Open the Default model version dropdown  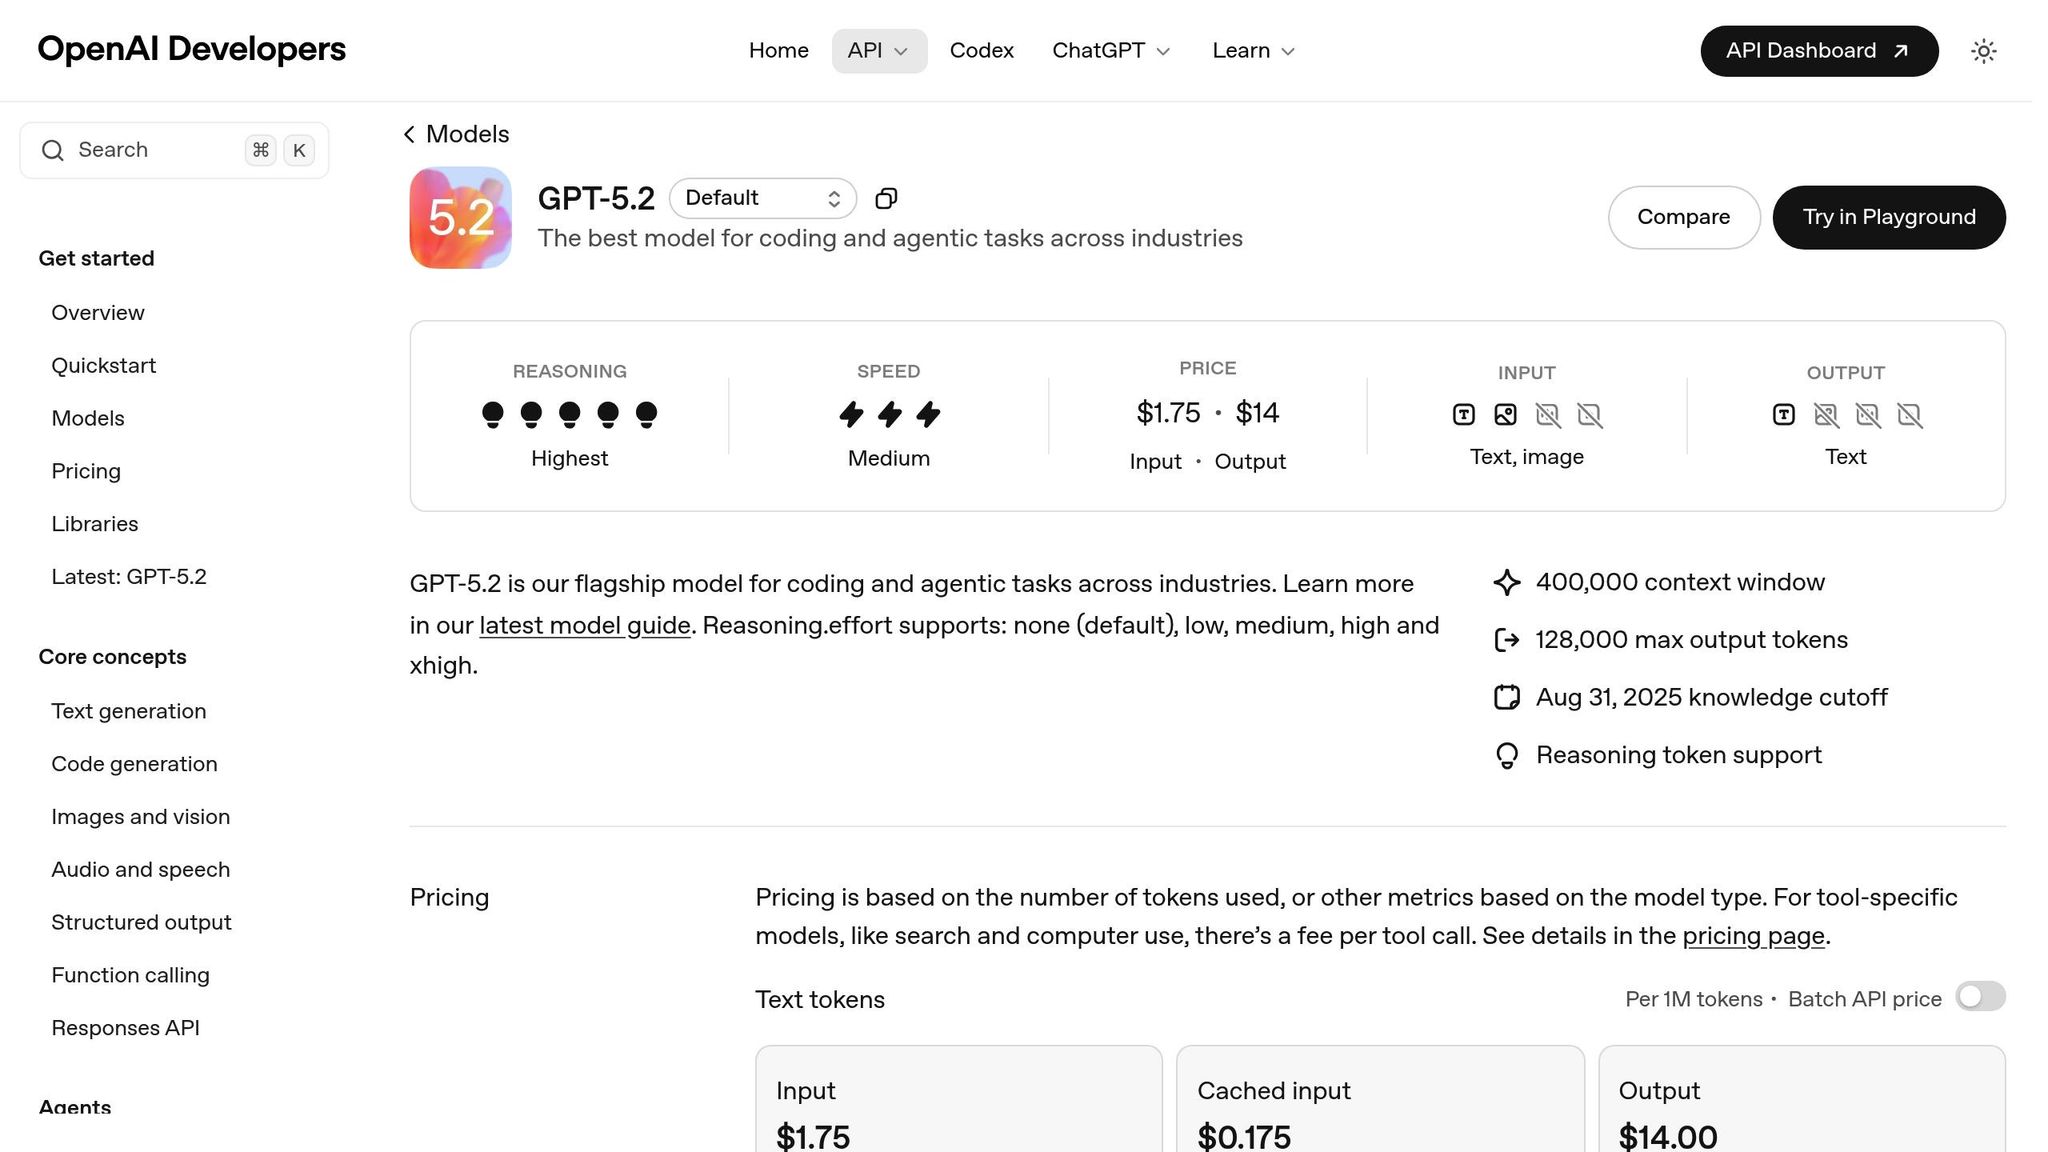click(x=762, y=198)
